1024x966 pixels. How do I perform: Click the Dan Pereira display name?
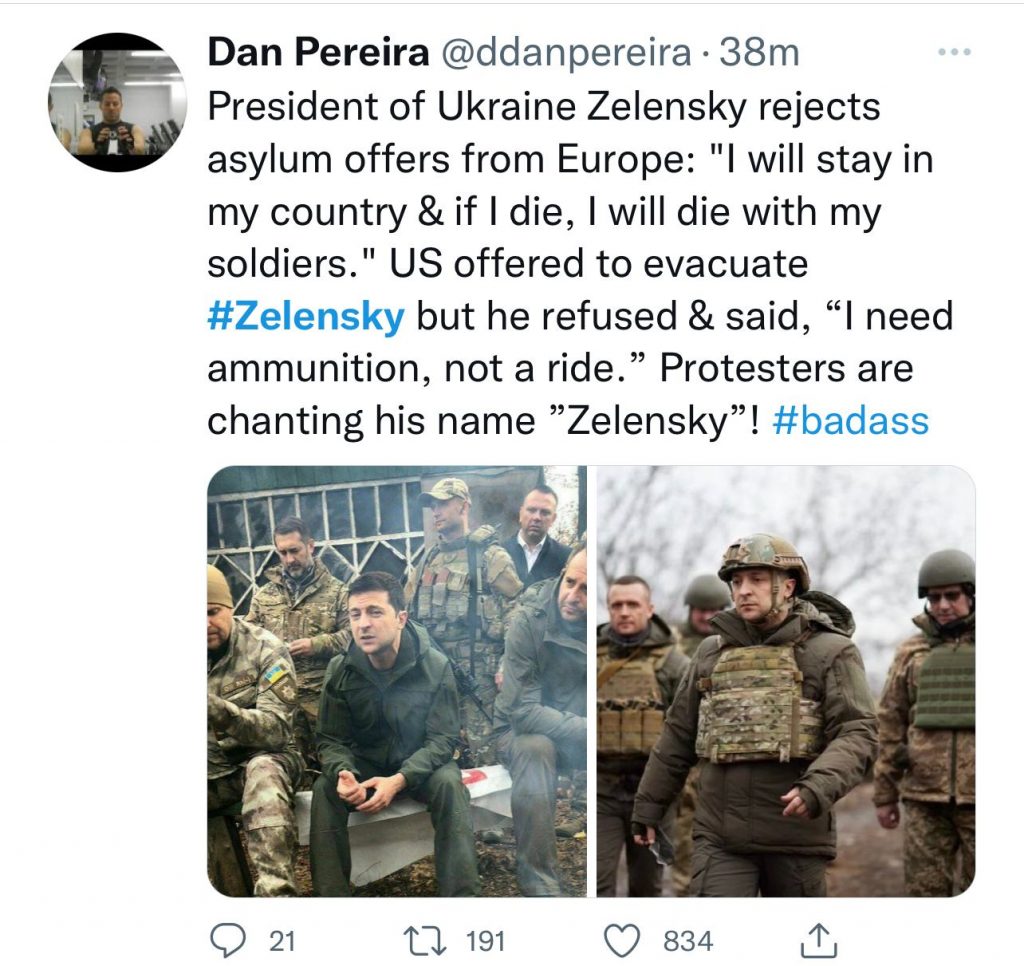318,54
